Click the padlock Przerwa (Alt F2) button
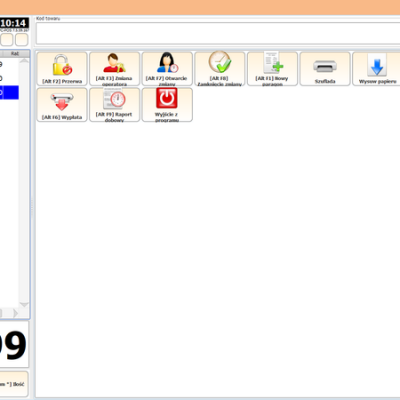The image size is (400, 400). pos(62,69)
